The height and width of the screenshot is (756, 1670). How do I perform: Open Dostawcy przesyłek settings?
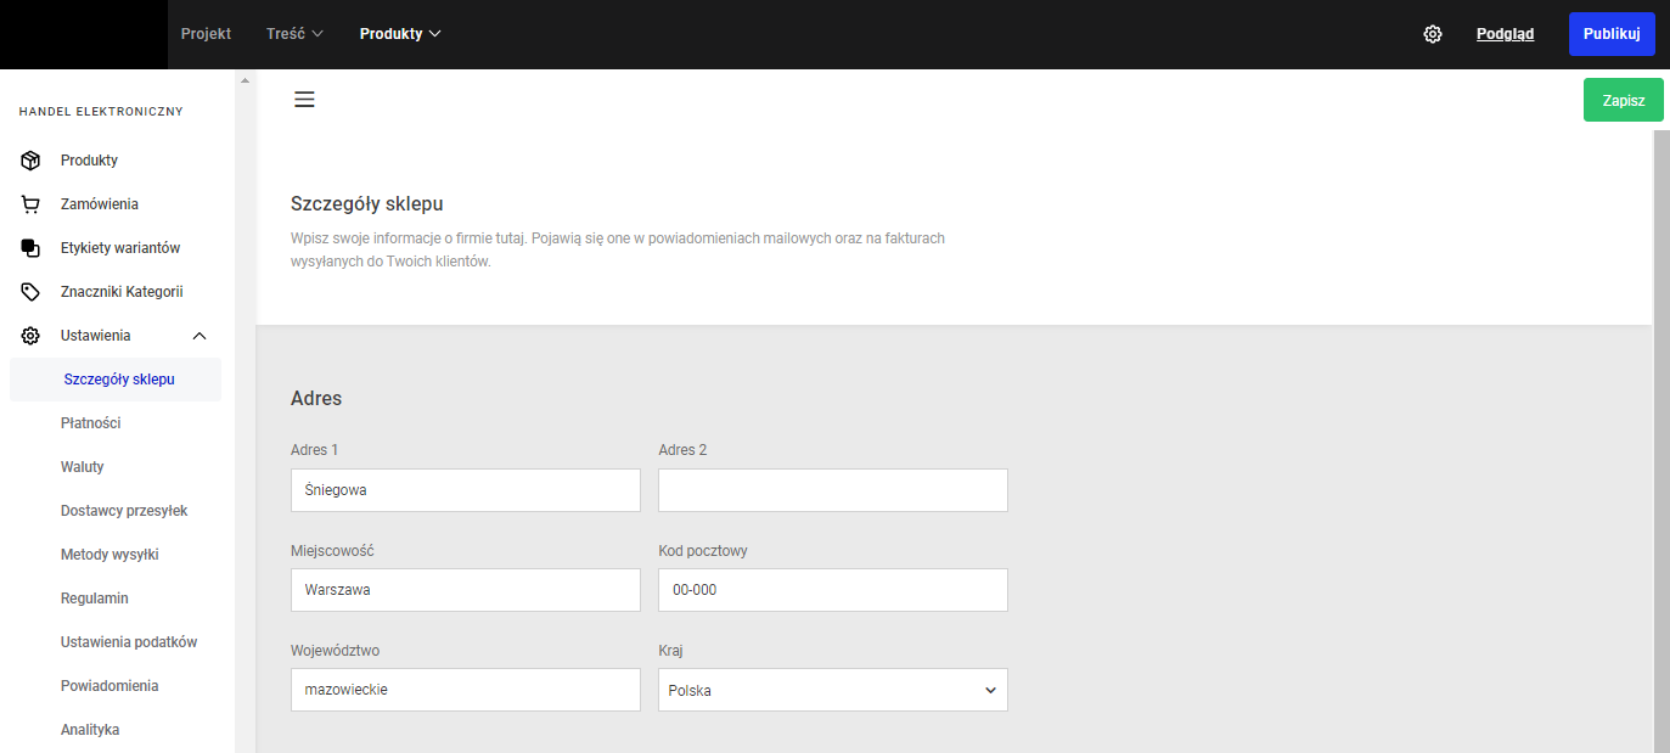tap(124, 511)
